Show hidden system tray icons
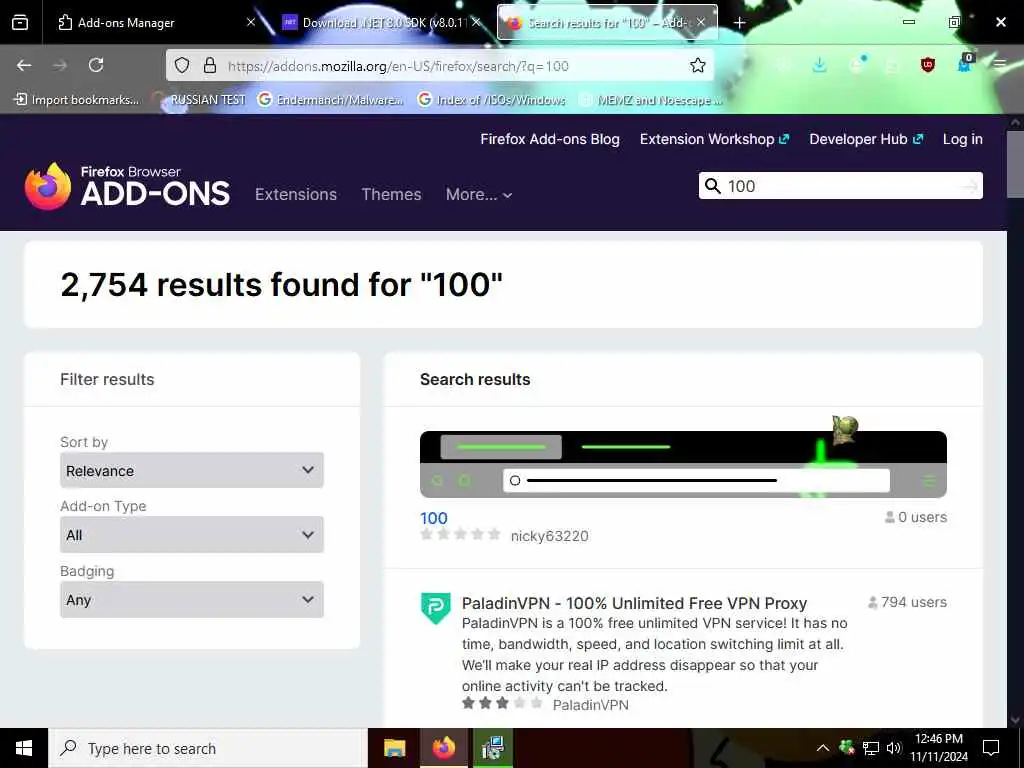This screenshot has height=768, width=1024. (823, 748)
